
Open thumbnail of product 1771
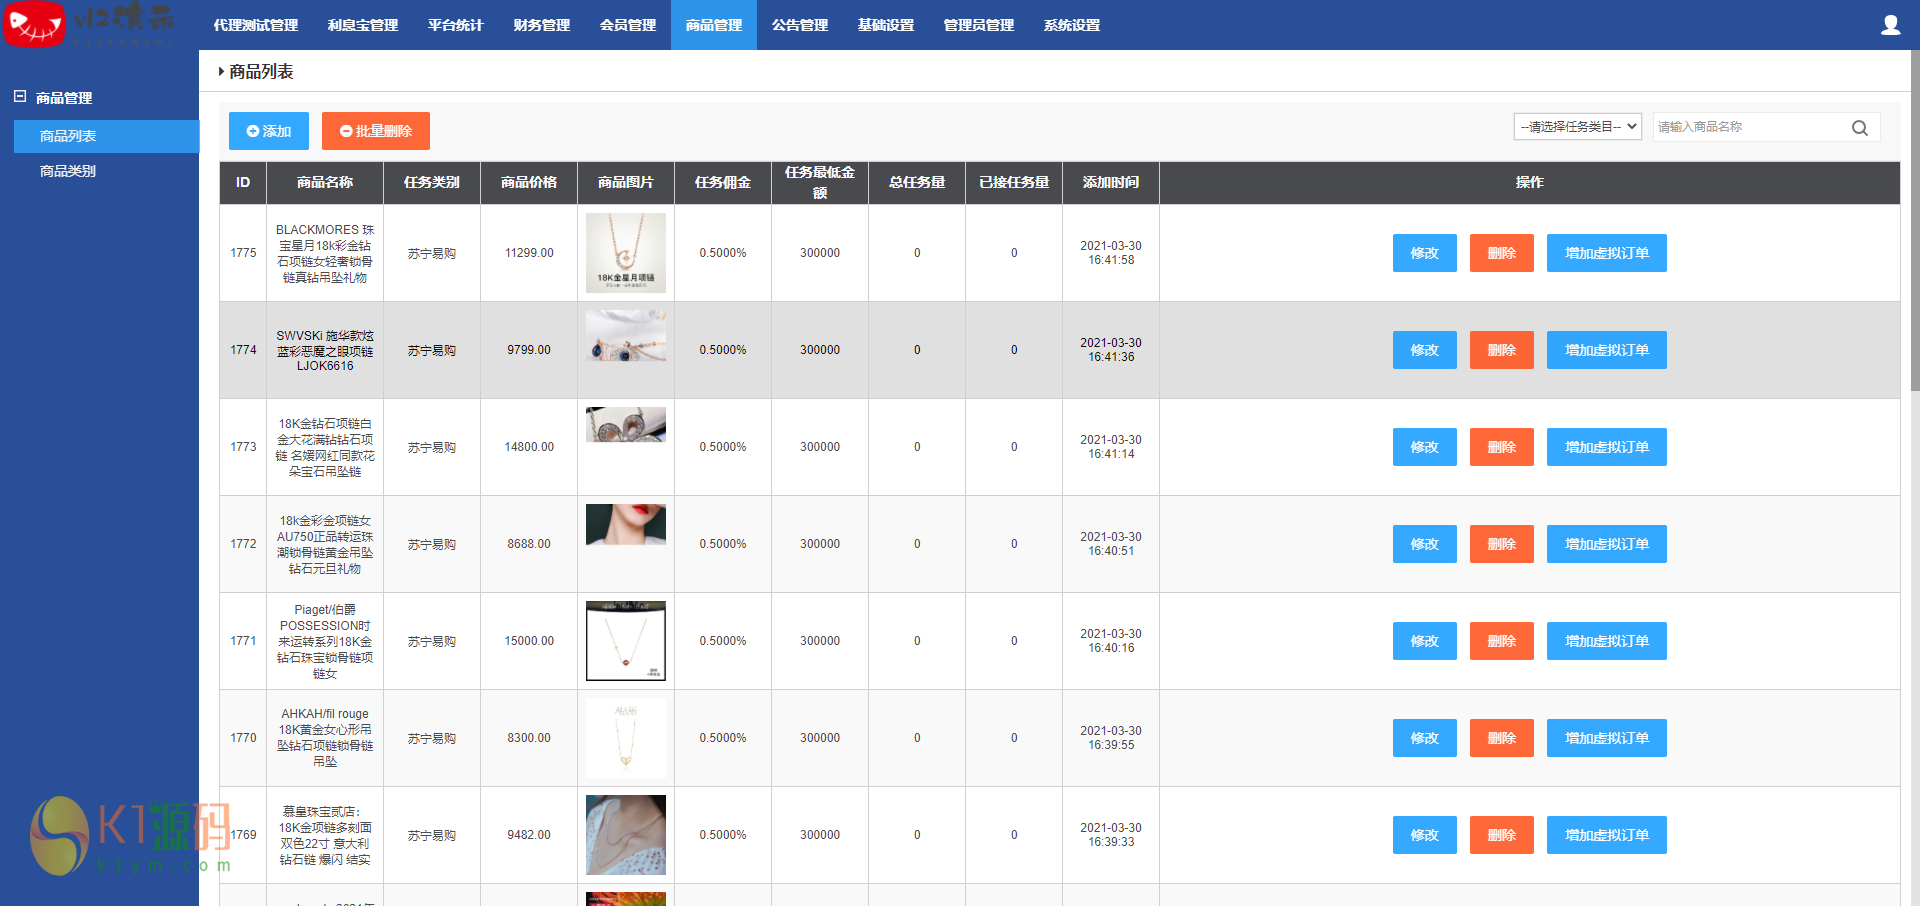tap(625, 641)
